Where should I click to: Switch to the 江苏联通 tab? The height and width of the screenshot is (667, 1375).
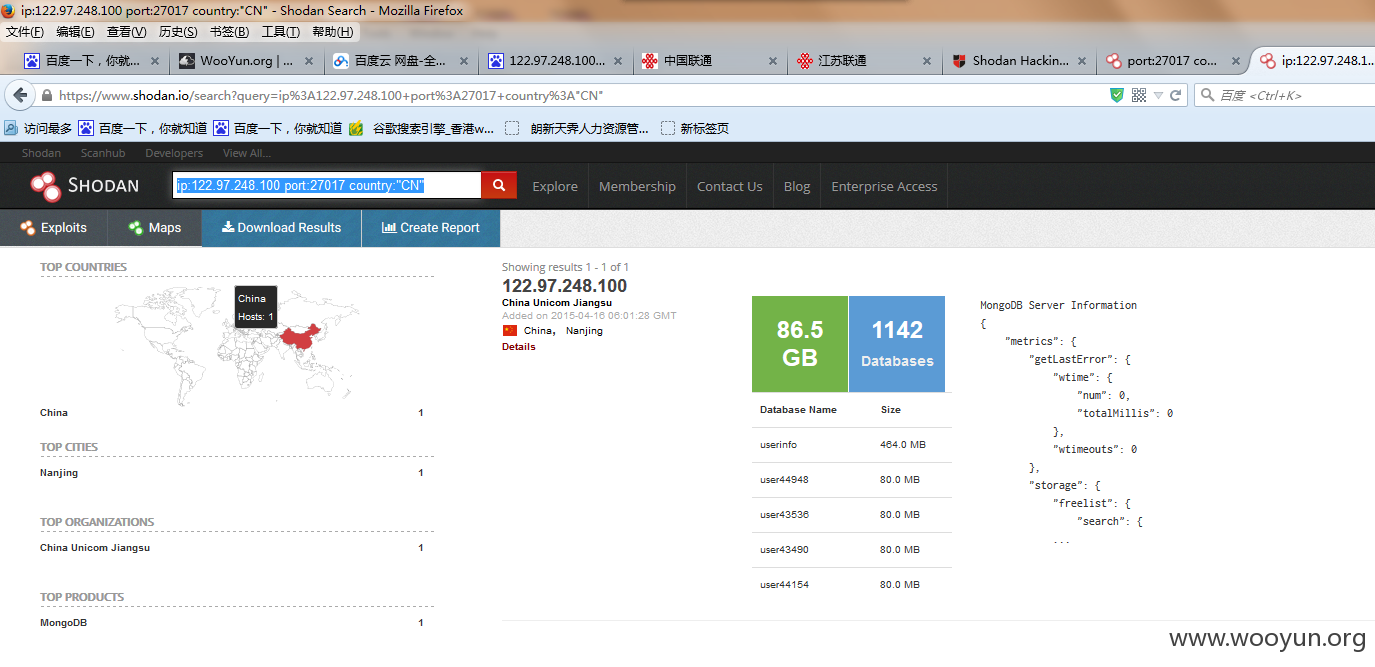pyautogui.click(x=865, y=61)
